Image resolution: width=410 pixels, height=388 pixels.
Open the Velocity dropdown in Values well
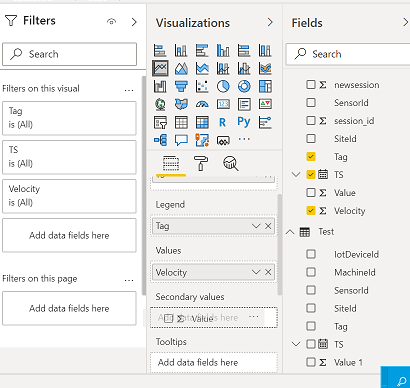[256, 272]
